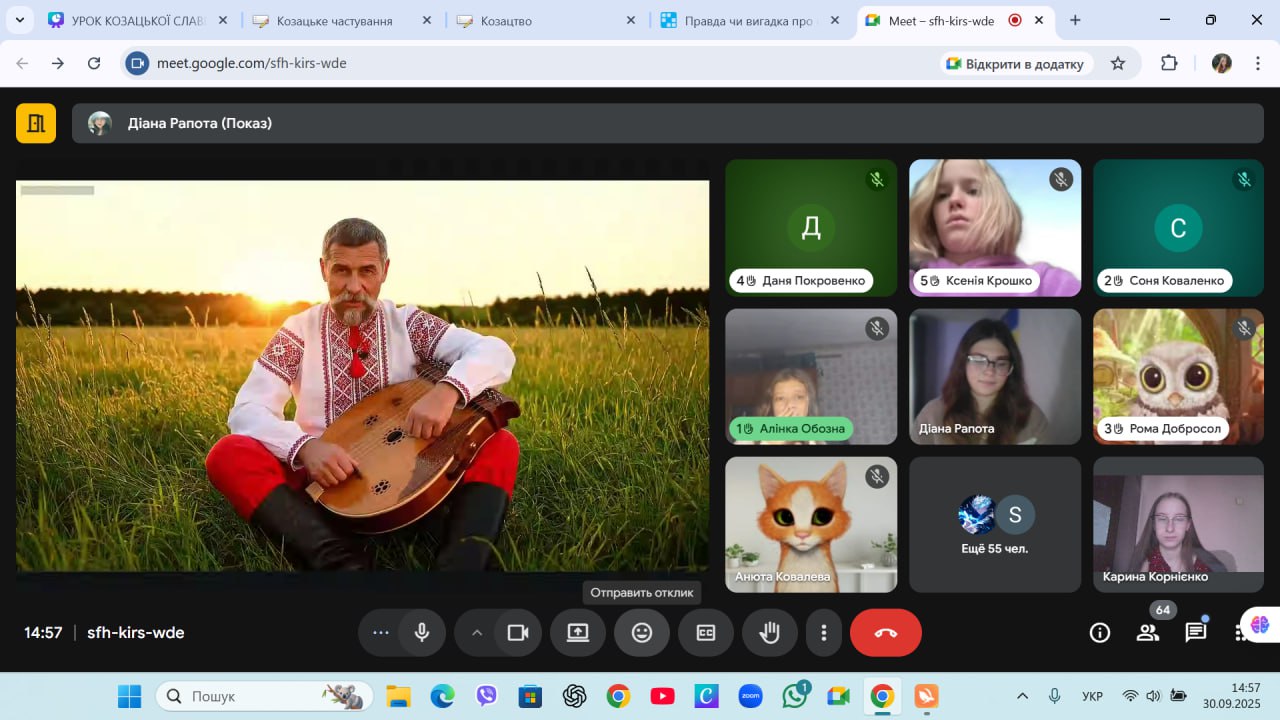1280x720 pixels.
Task: Expand the browser tab search dropdown
Action: pyautogui.click(x=20, y=20)
